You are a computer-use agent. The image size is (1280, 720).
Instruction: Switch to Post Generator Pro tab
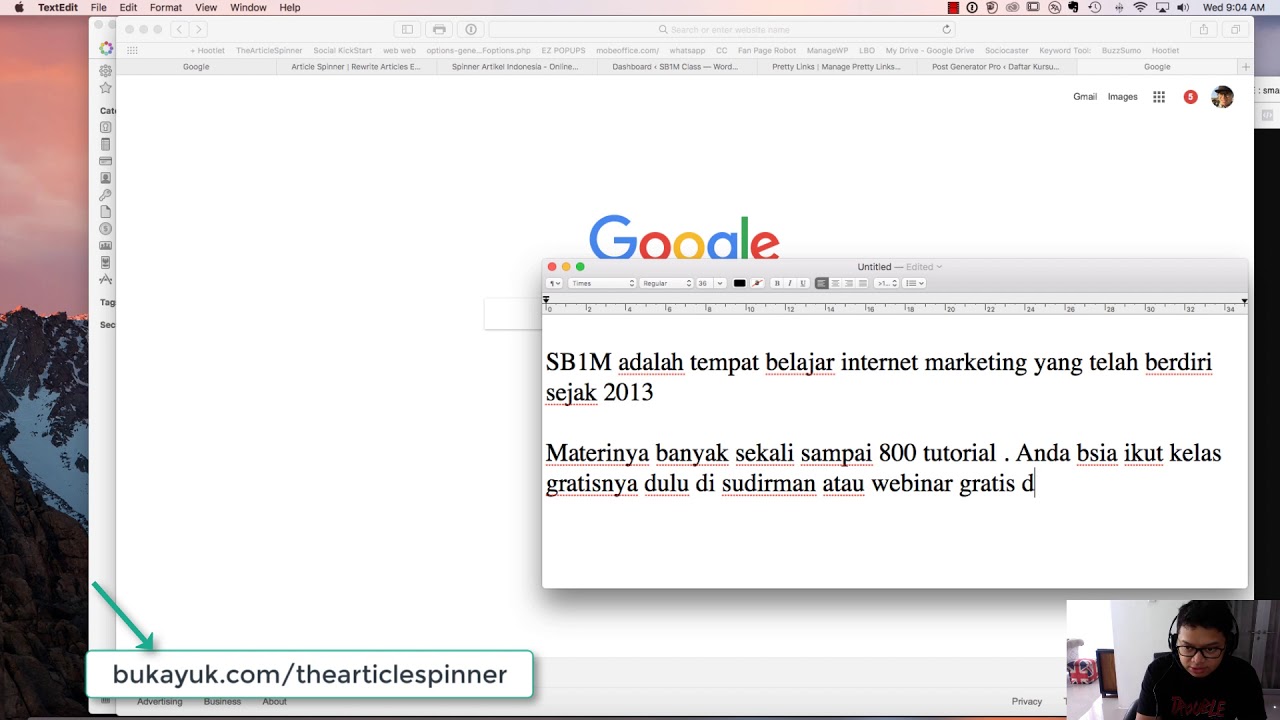(995, 67)
